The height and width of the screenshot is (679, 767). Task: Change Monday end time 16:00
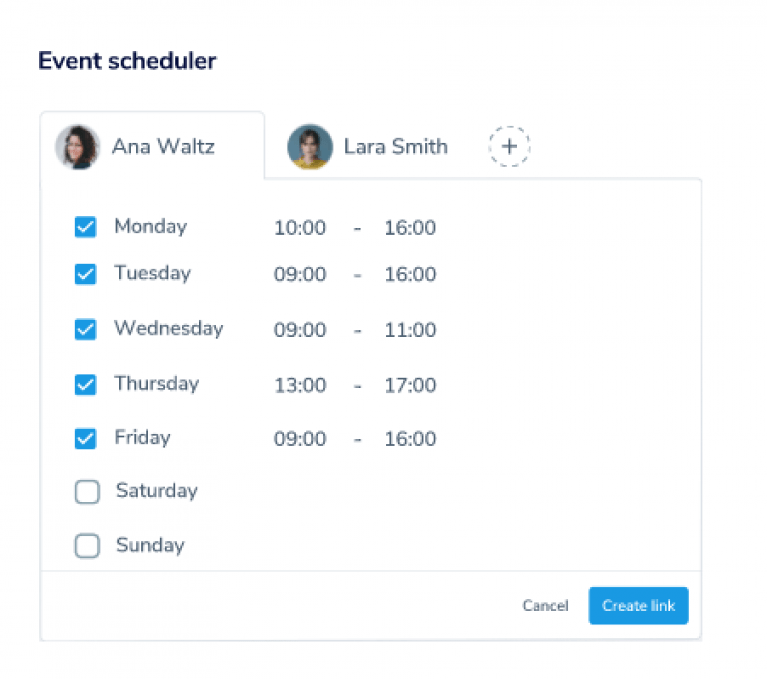click(410, 228)
